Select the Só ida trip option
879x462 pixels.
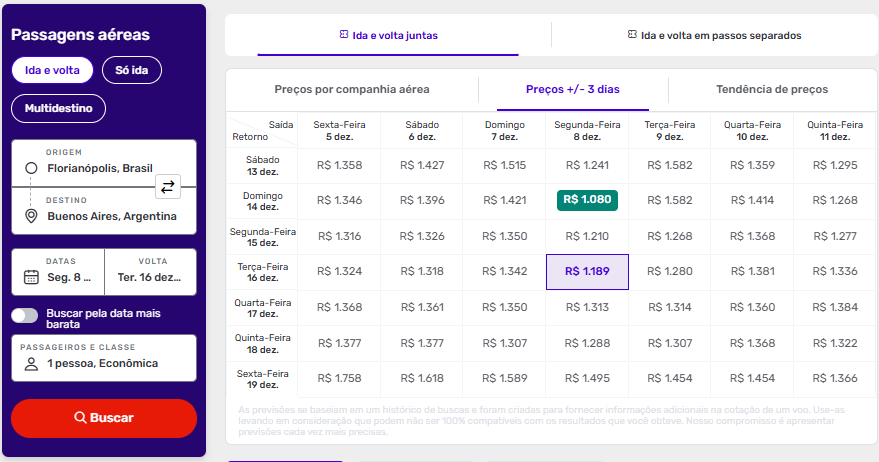[131, 69]
